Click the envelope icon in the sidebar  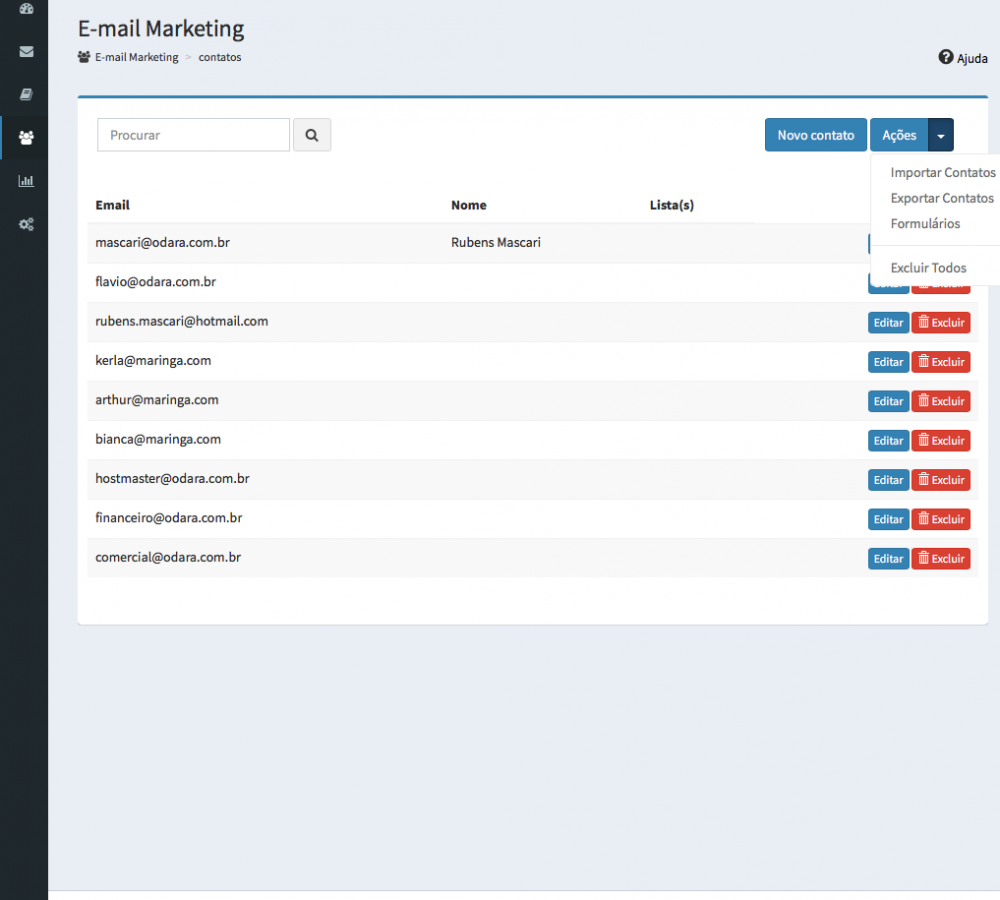pos(26,52)
